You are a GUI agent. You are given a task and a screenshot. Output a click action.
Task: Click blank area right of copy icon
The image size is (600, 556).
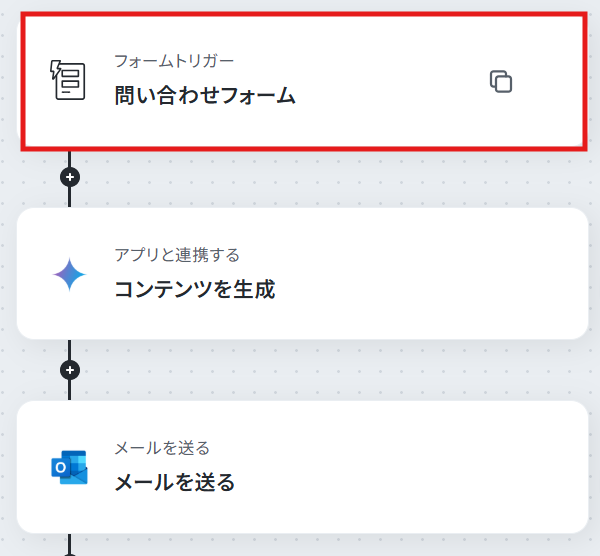547,81
